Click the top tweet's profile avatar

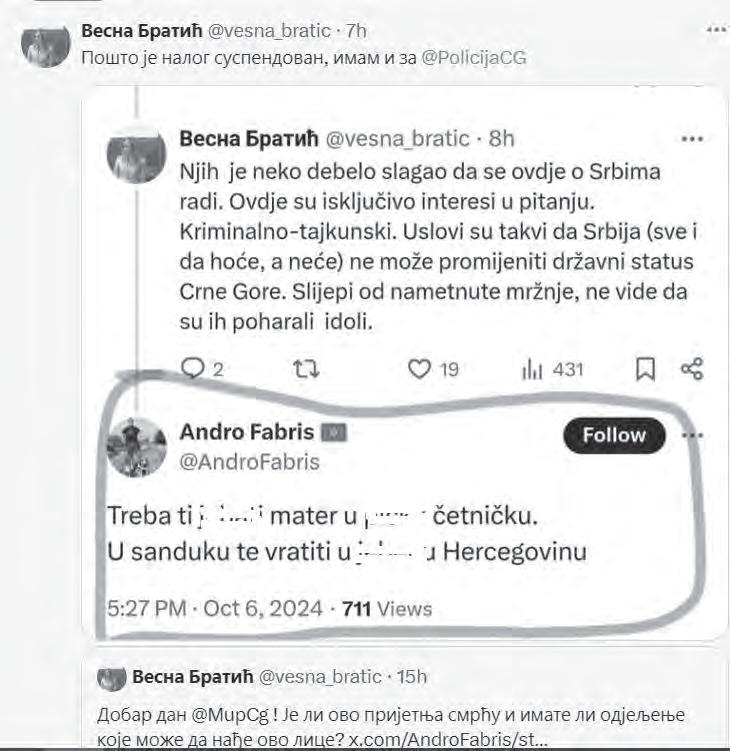tap(46, 46)
